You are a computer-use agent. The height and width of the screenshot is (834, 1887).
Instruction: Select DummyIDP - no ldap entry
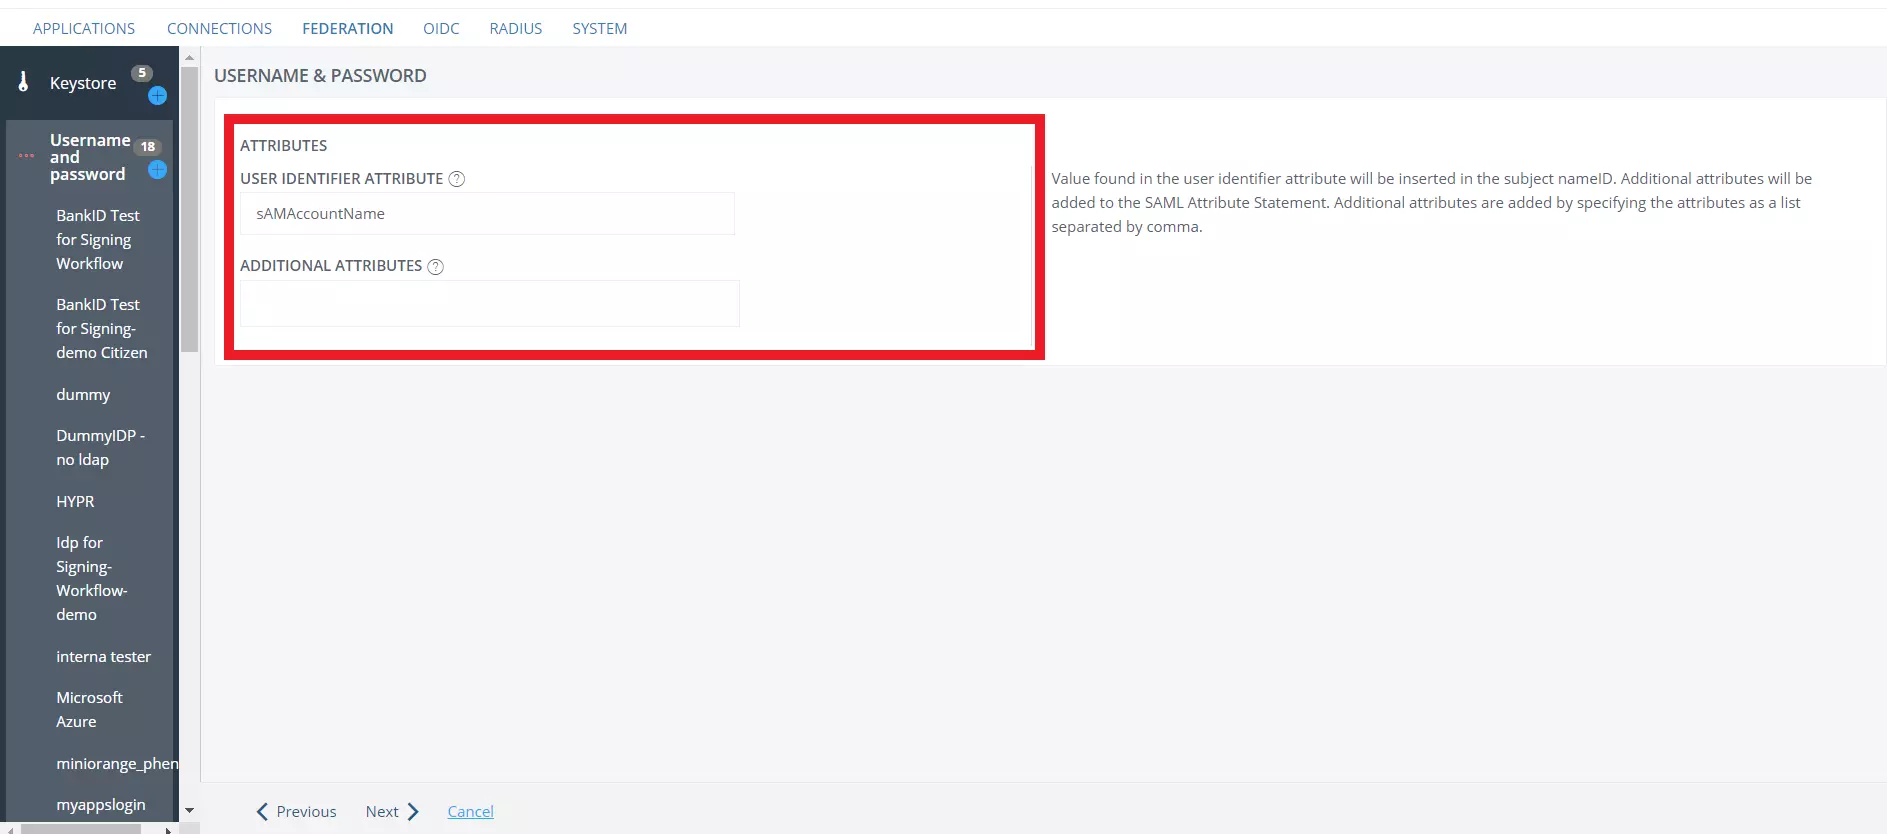point(100,447)
